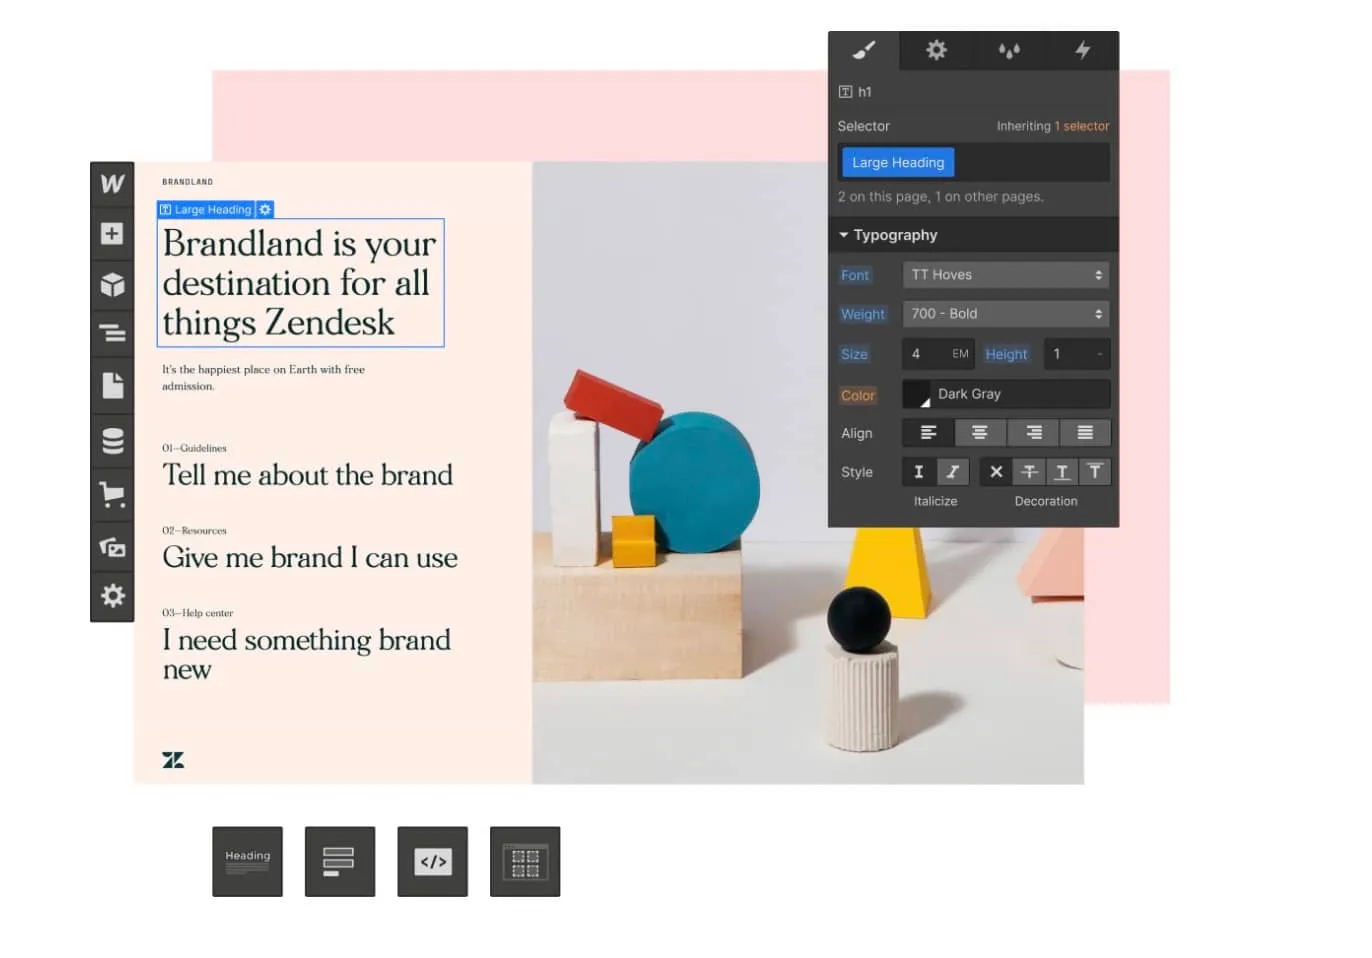Click the 02—Resources label
The height and width of the screenshot is (958, 1372).
pyautogui.click(x=194, y=530)
